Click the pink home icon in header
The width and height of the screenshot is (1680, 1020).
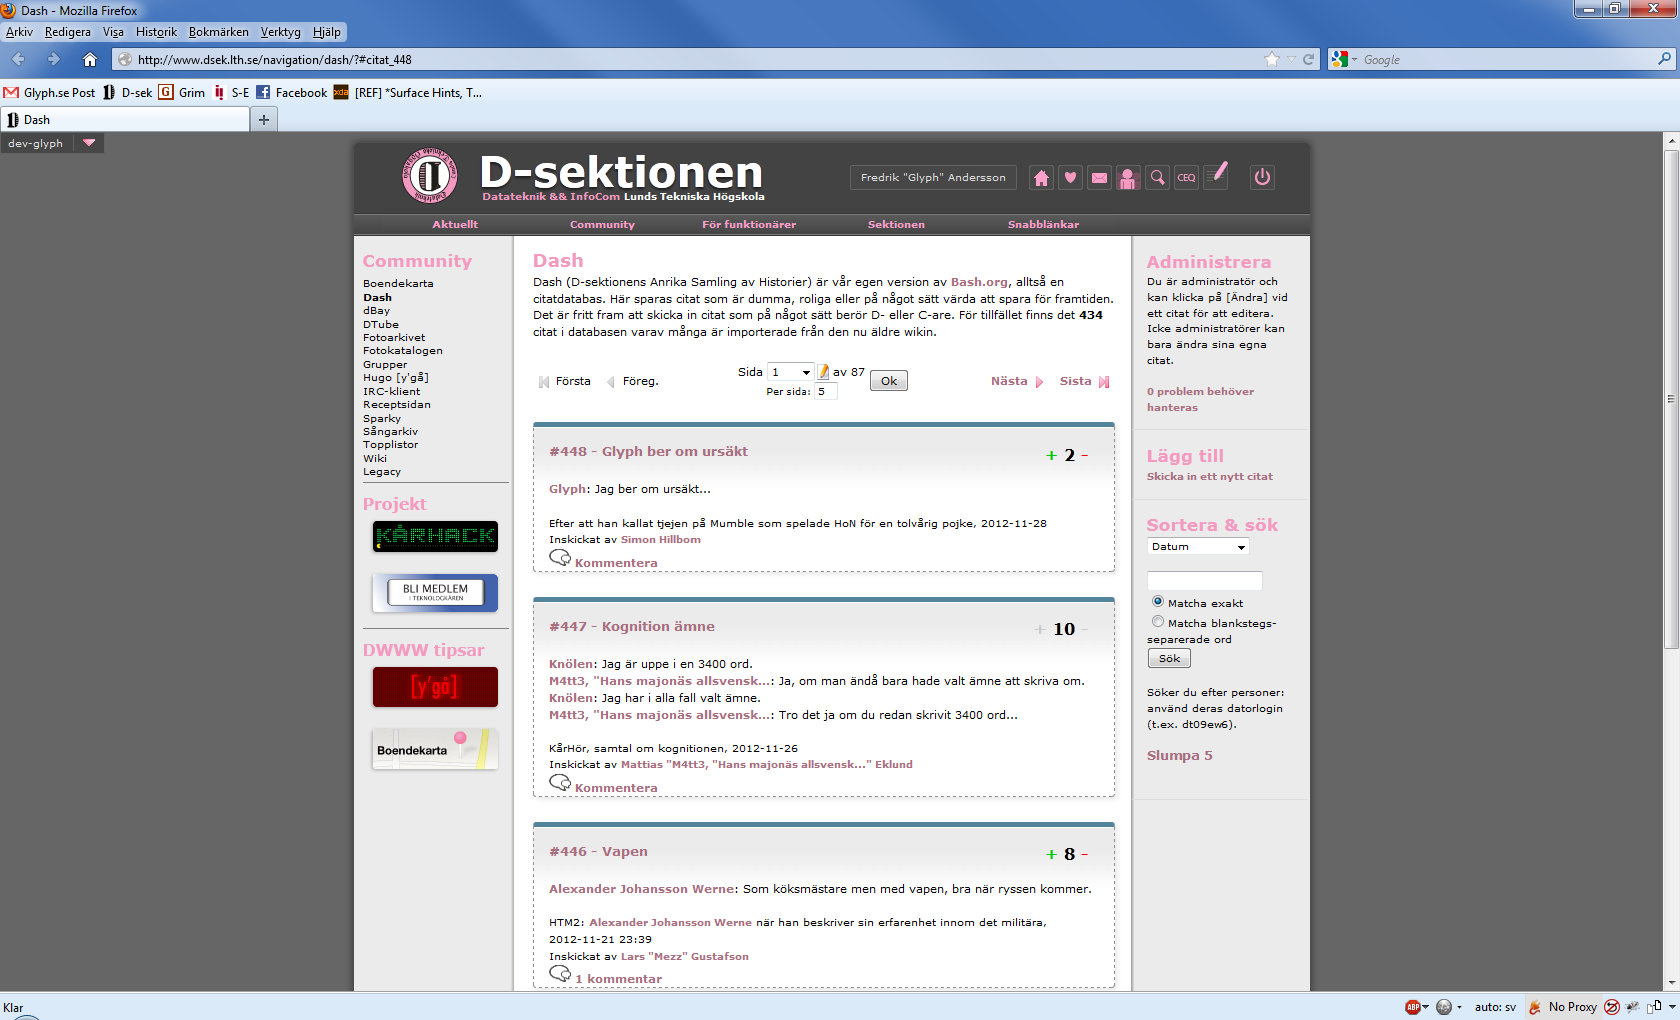coord(1041,178)
